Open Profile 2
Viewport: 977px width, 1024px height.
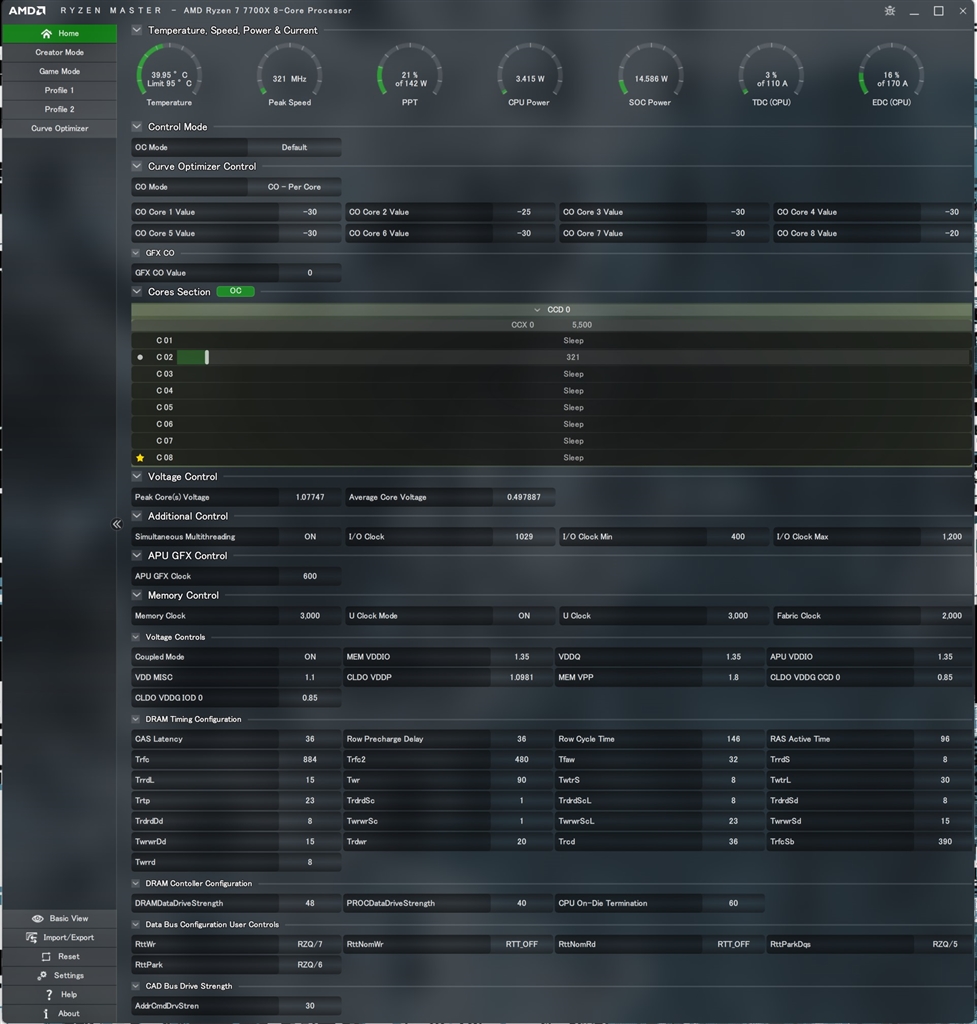tap(59, 109)
